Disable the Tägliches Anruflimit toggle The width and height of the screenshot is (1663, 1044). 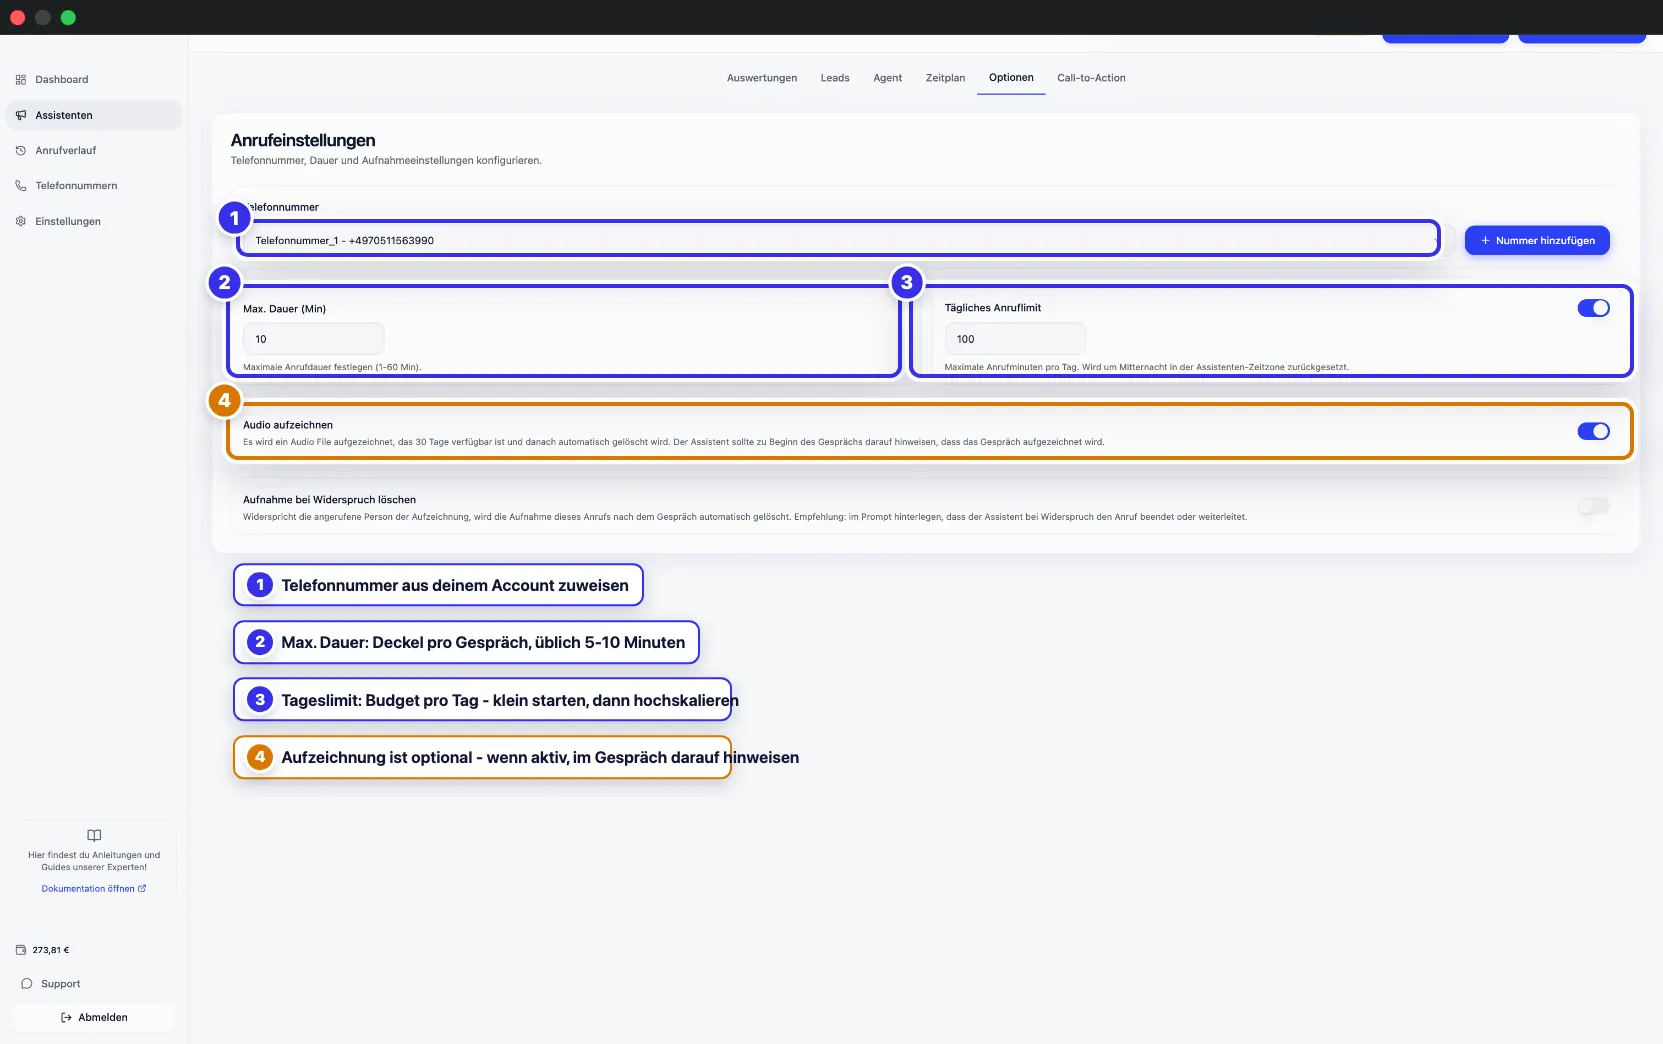click(x=1593, y=308)
